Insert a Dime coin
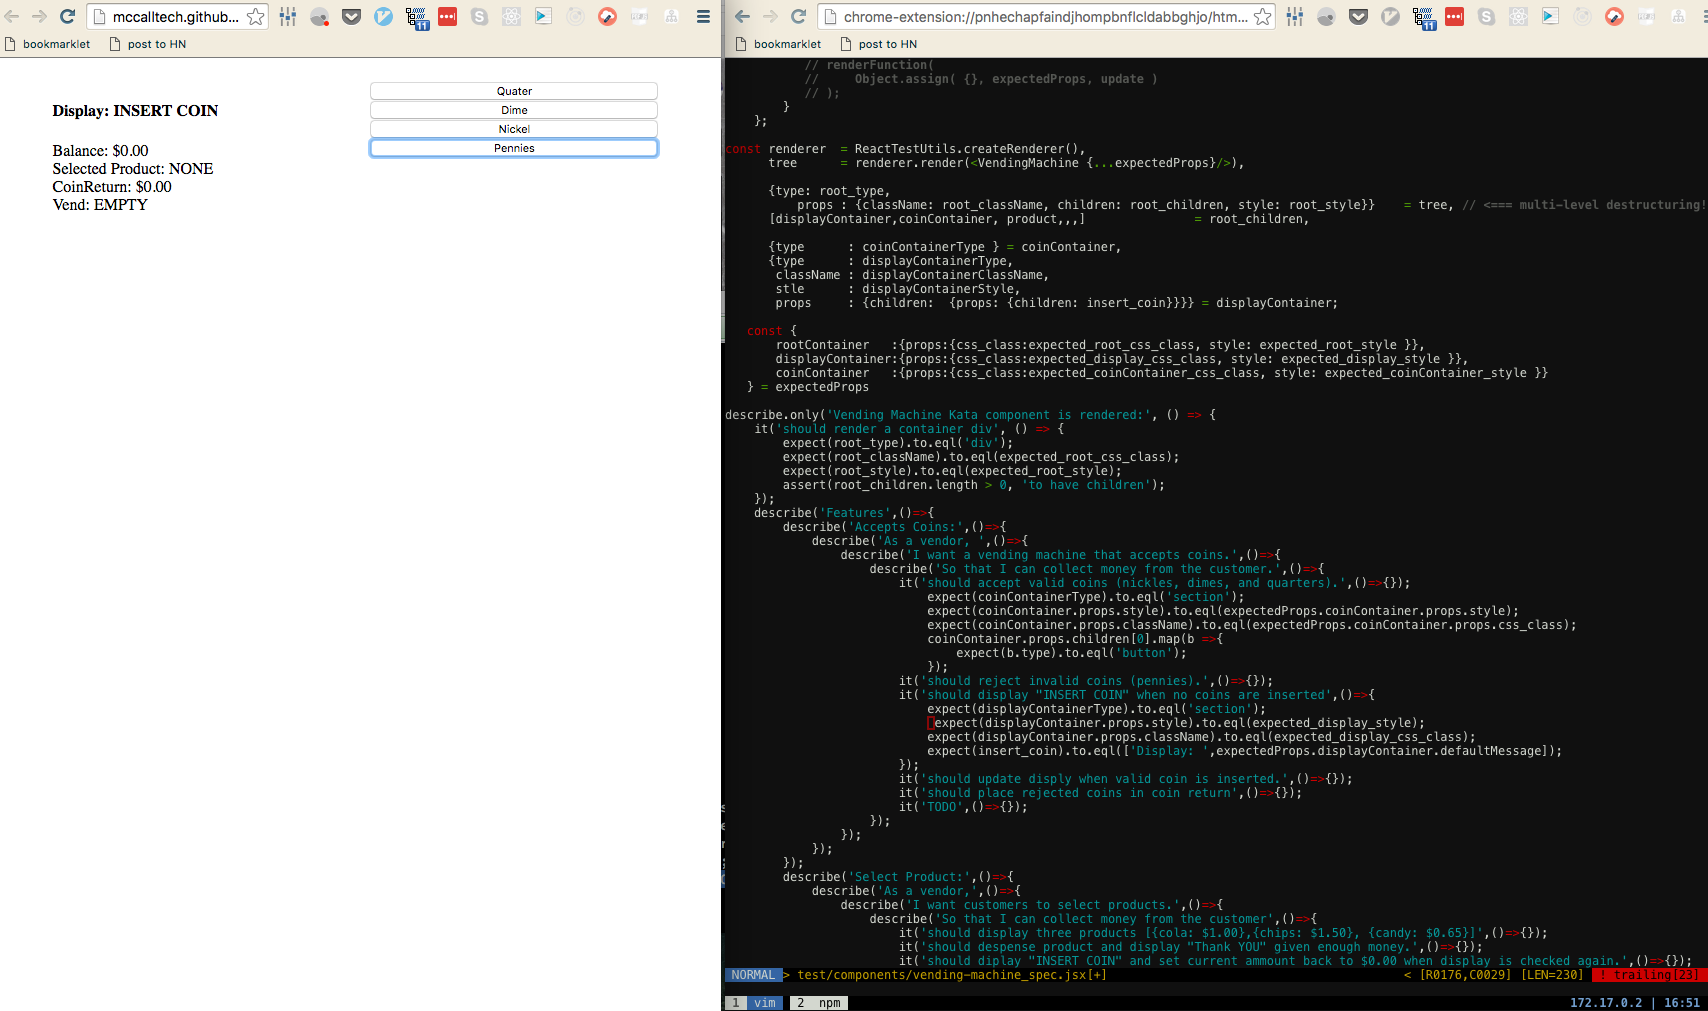 coord(514,110)
